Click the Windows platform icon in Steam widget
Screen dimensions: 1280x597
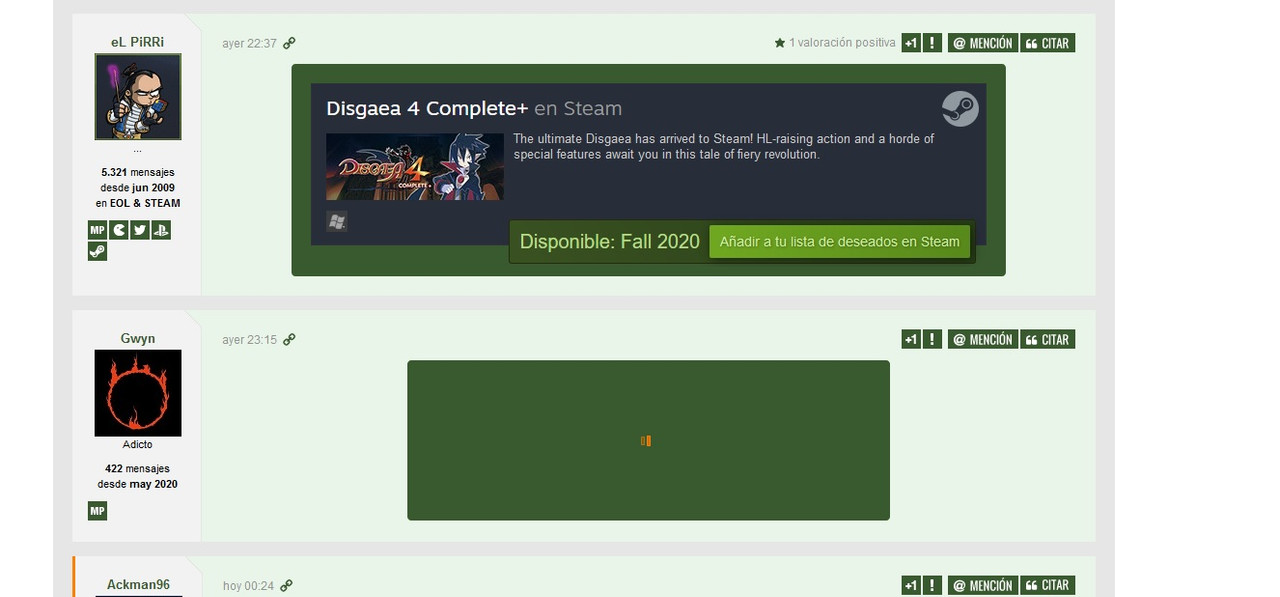point(337,222)
